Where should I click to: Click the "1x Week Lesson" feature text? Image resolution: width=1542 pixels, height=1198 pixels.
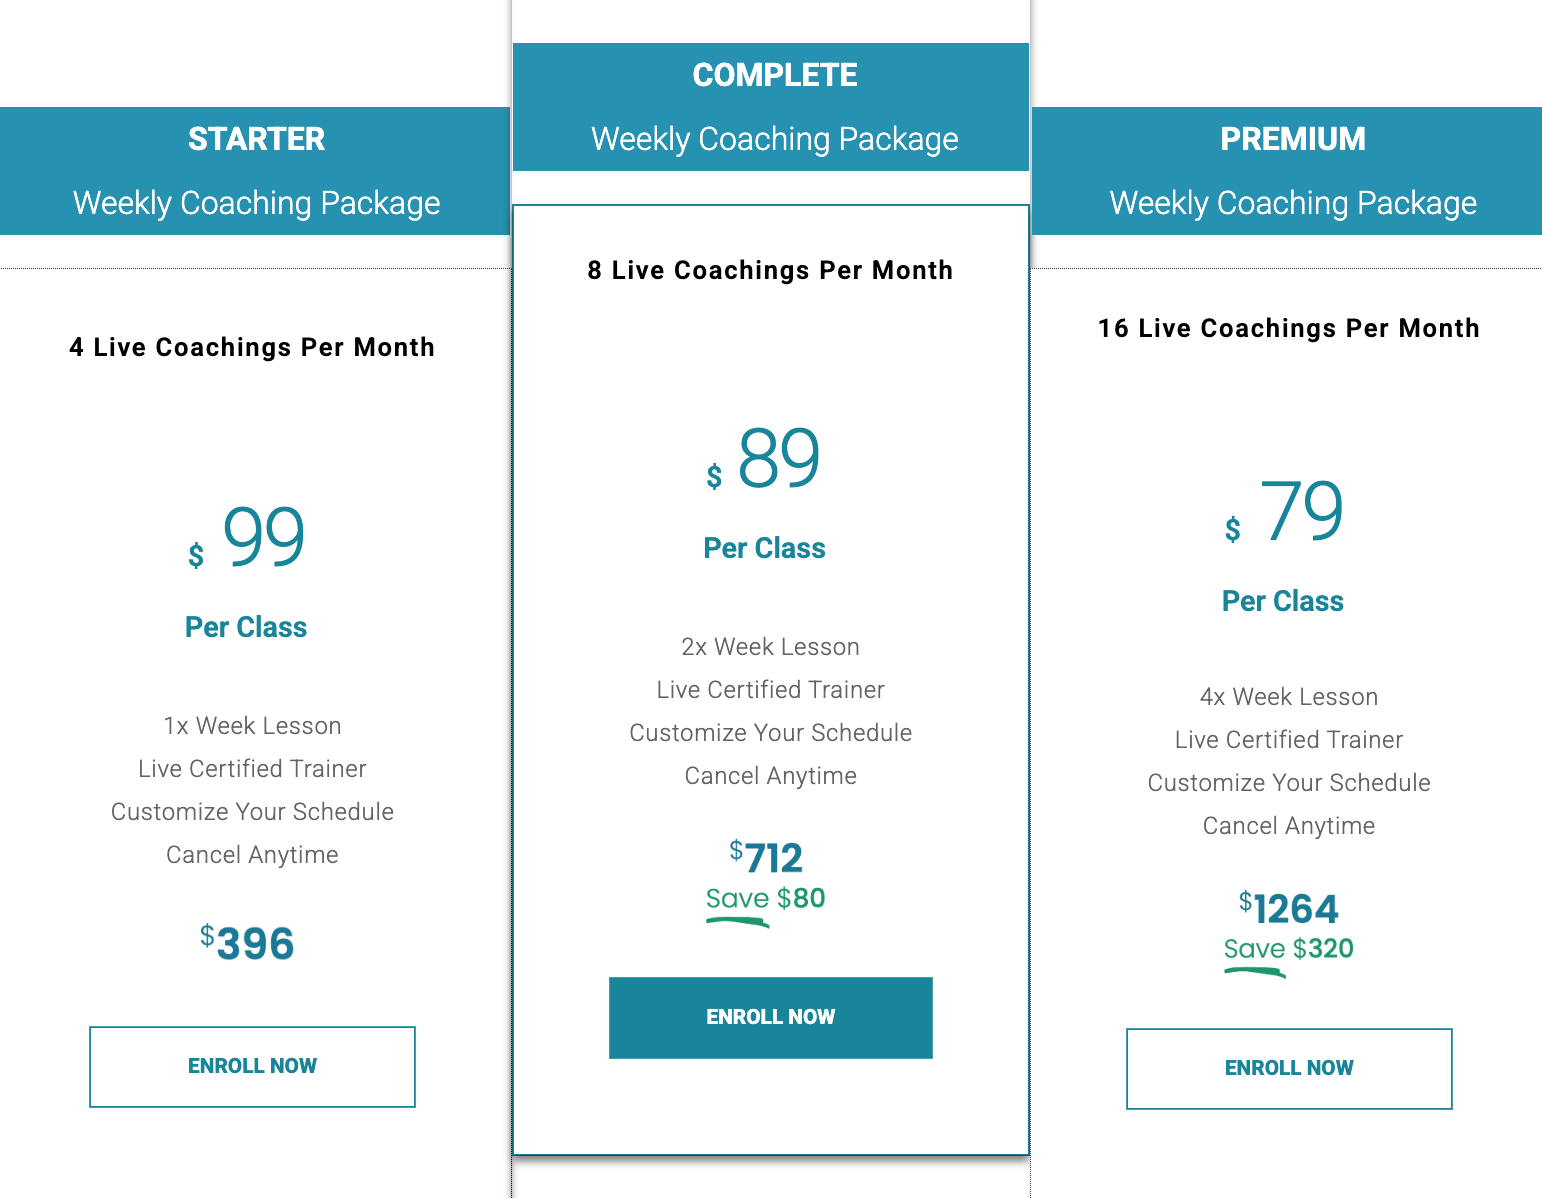tap(252, 726)
